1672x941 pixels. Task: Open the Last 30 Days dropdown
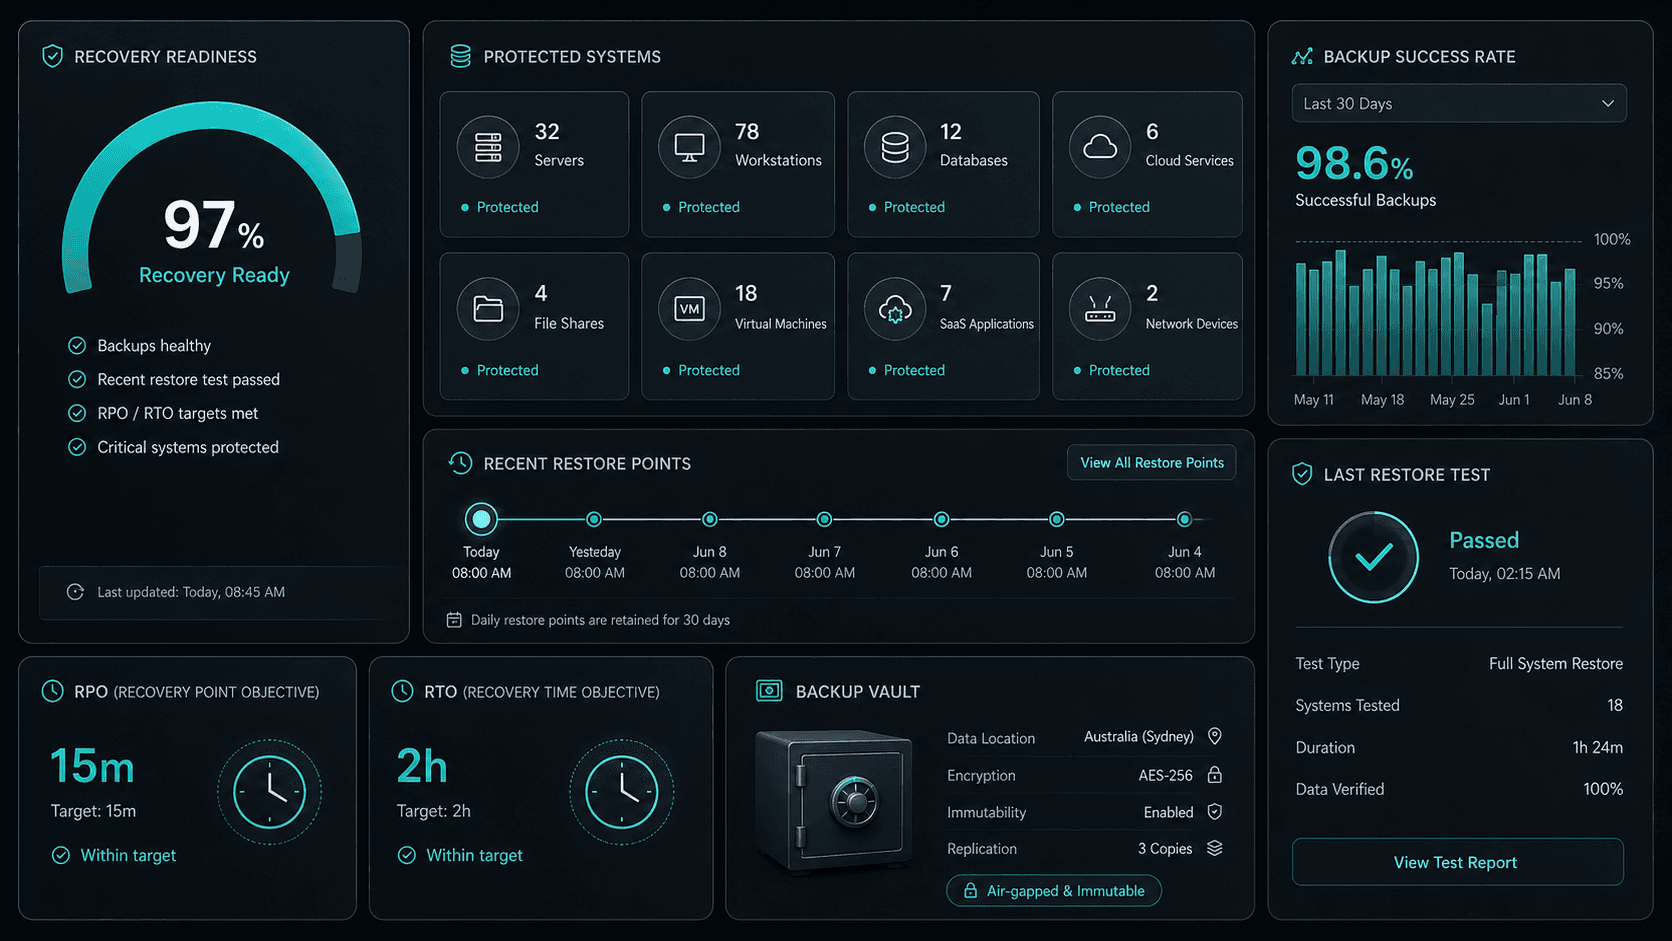click(1459, 103)
